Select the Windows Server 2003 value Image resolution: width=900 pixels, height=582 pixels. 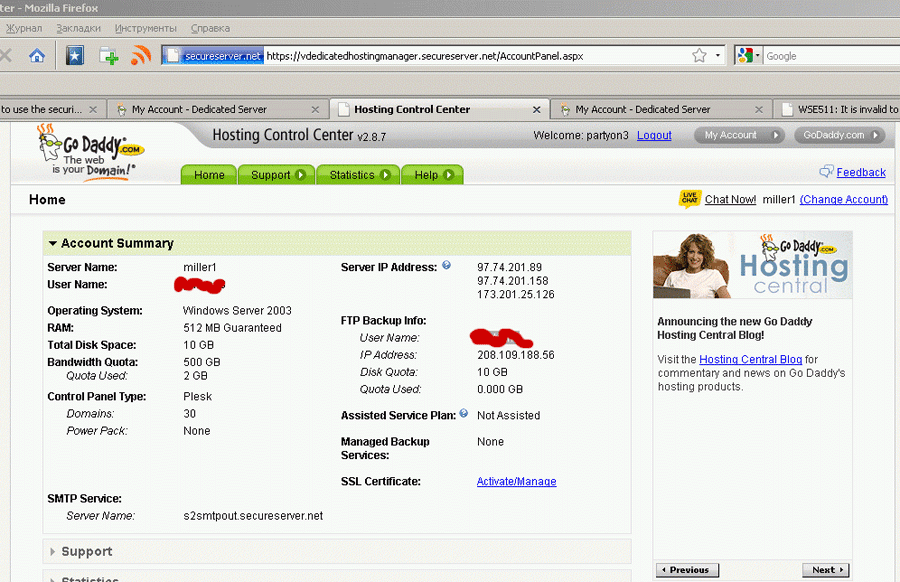[x=237, y=311]
